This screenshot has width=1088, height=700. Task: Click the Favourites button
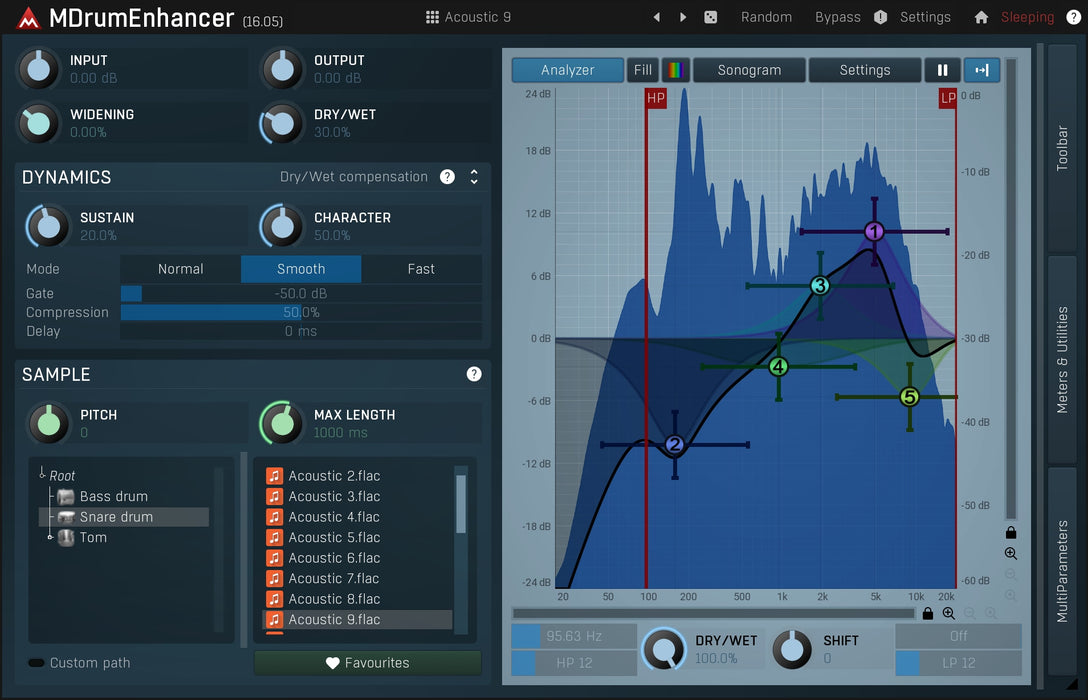(367, 663)
